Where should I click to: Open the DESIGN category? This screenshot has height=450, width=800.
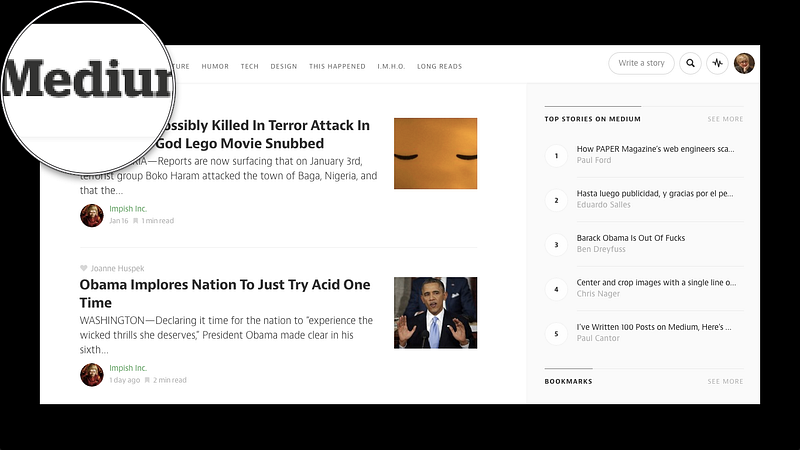284,66
